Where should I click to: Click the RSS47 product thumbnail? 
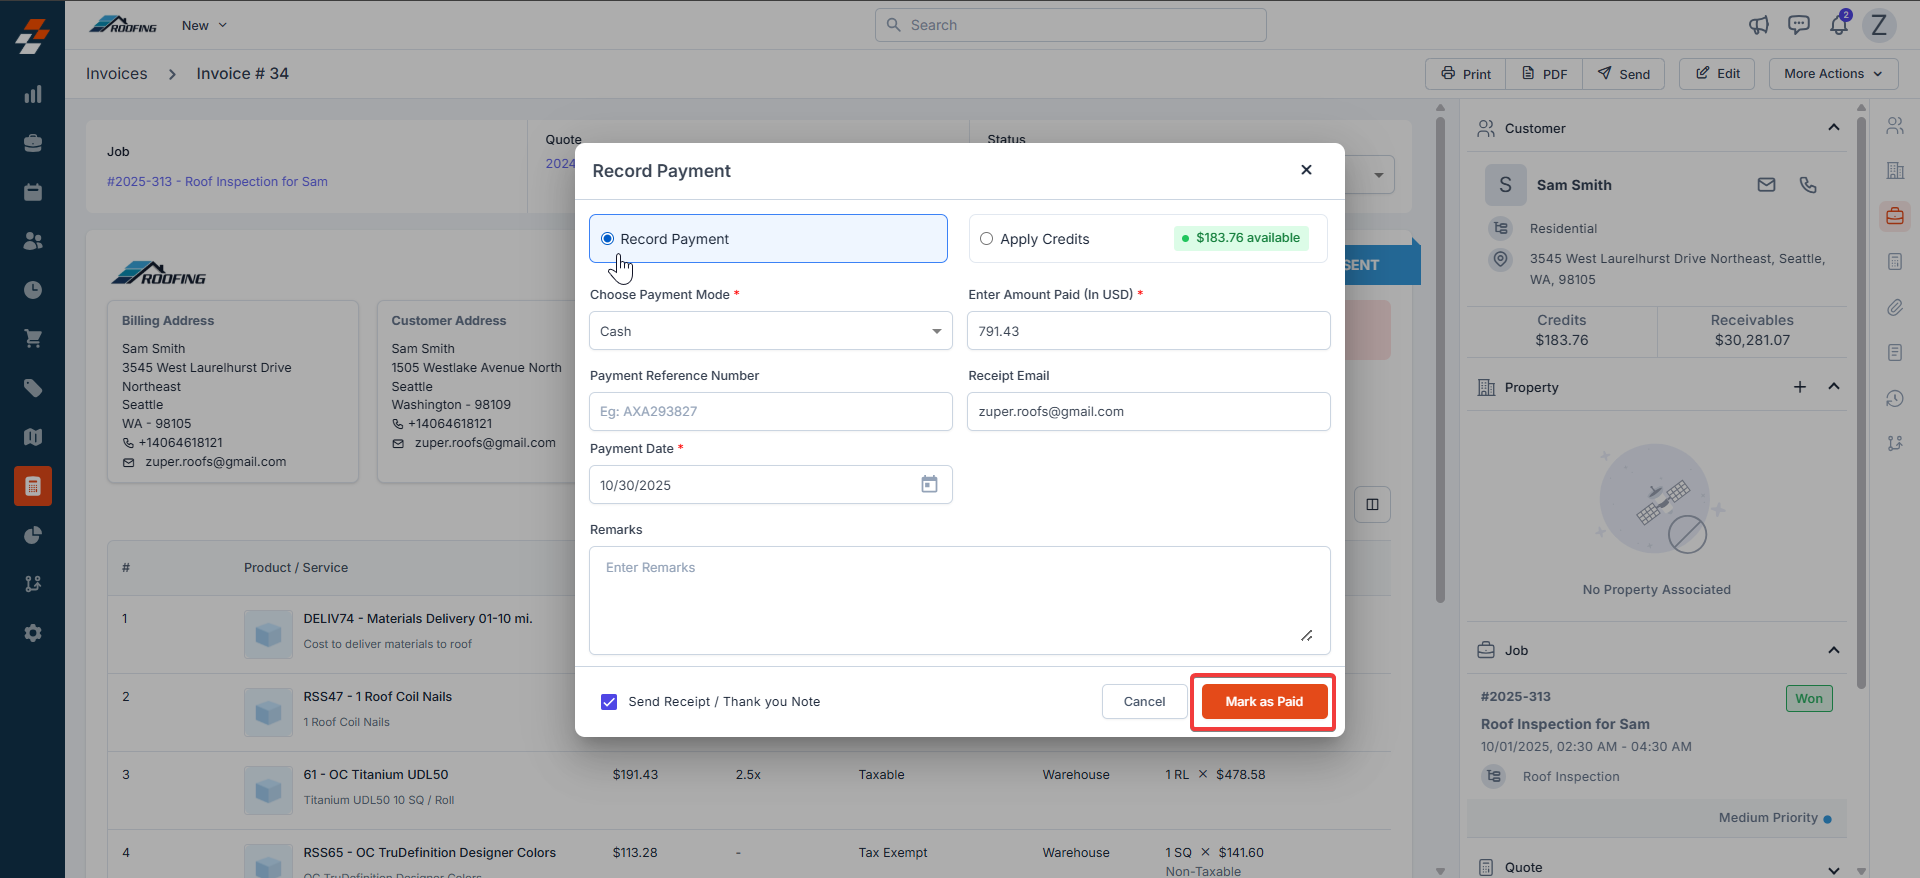268,713
